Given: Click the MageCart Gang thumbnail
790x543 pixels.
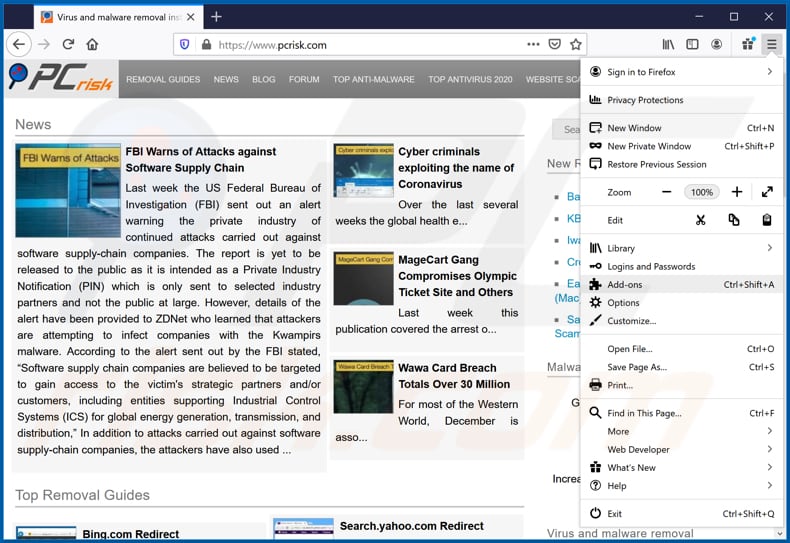Looking at the screenshot, I should click(x=363, y=279).
